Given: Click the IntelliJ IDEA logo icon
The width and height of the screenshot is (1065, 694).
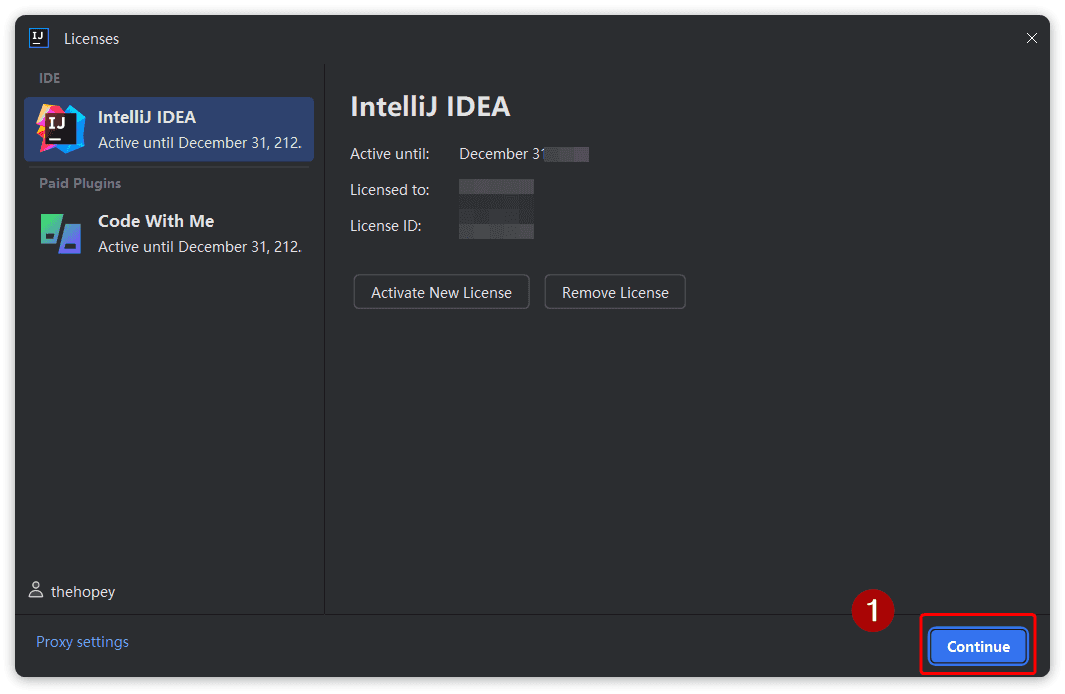Looking at the screenshot, I should point(60,129).
